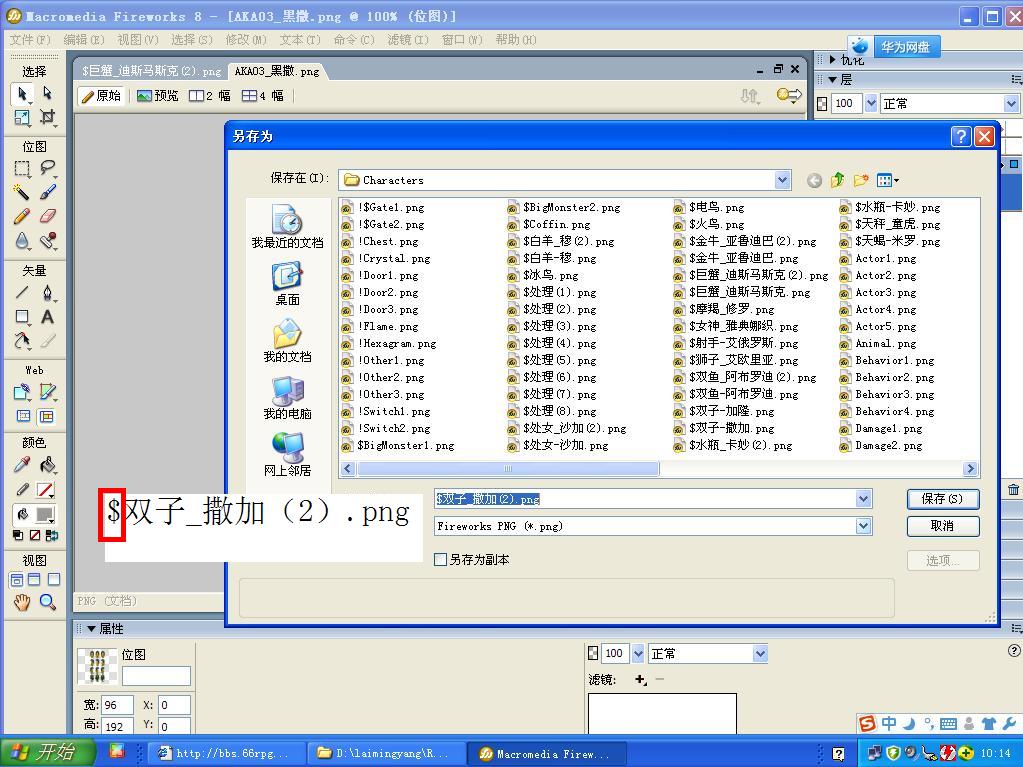1023x767 pixels.
Task: Select the Line tool
Action: point(22,292)
